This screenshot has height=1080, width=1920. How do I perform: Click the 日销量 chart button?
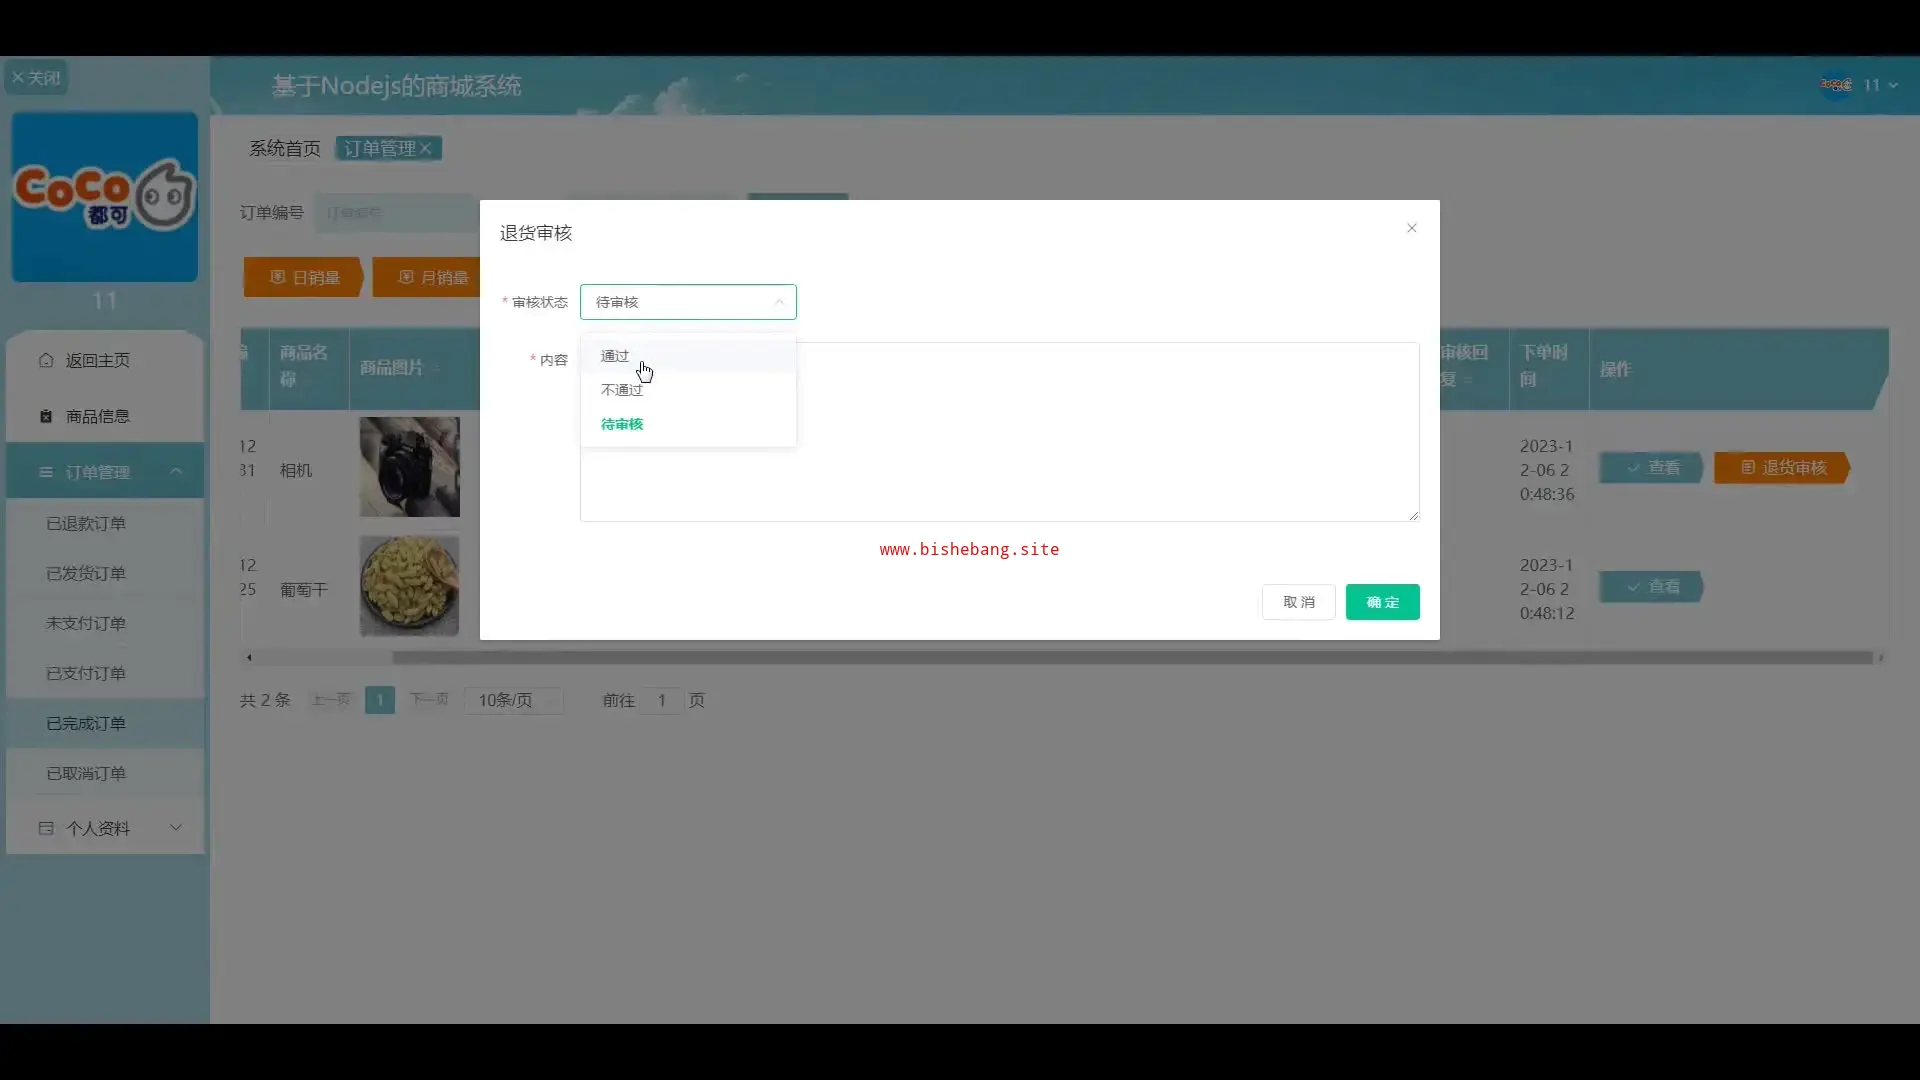[304, 277]
